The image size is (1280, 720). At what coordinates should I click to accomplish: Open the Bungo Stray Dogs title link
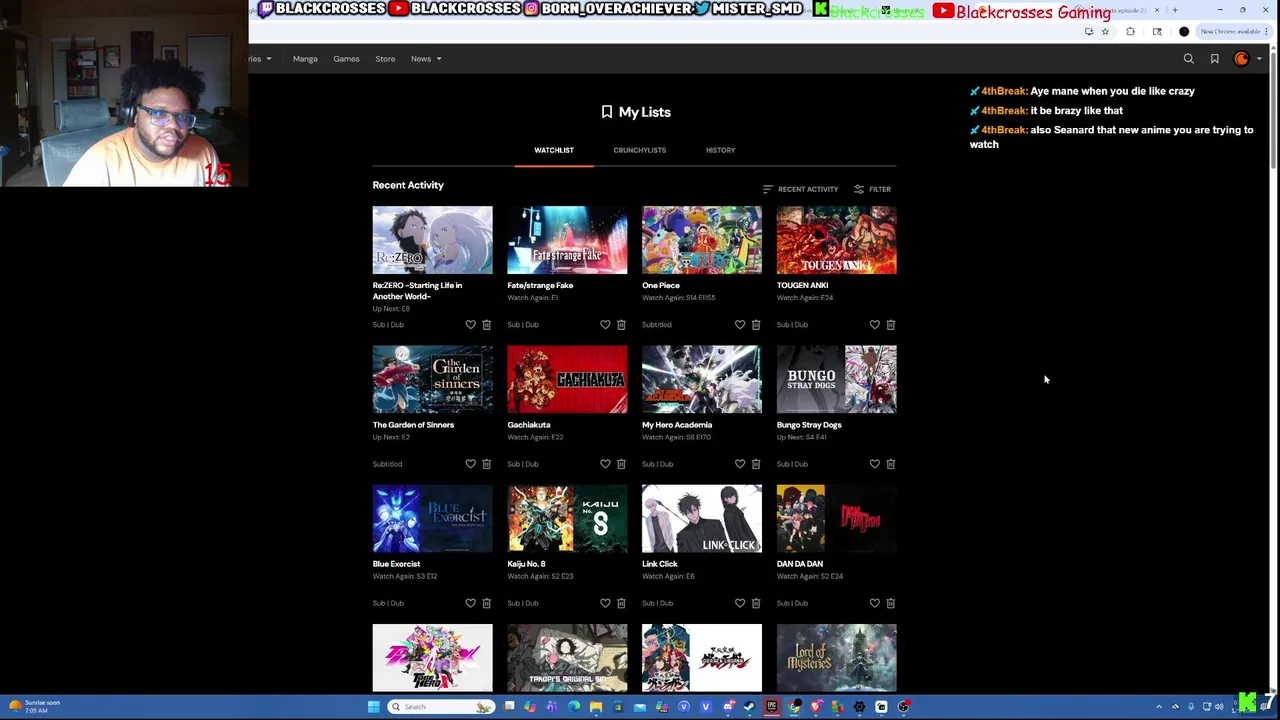pyautogui.click(x=809, y=425)
